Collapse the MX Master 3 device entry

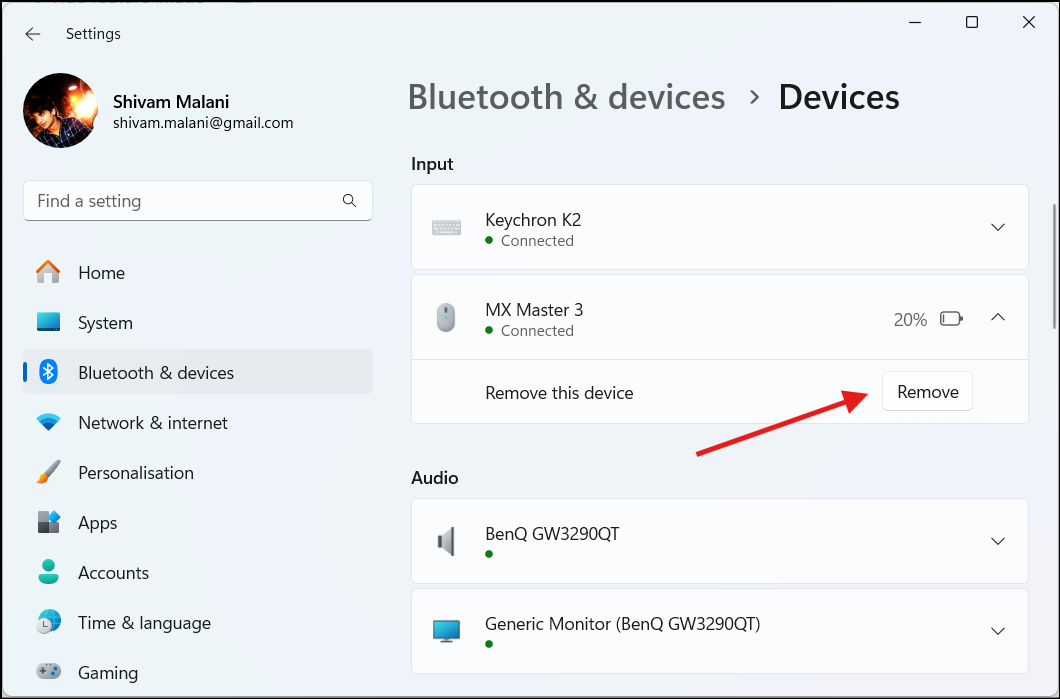tap(997, 317)
